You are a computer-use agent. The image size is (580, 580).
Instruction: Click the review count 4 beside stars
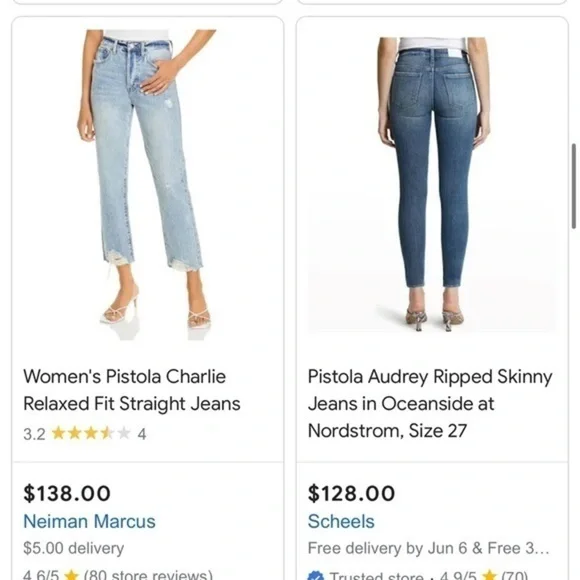(x=142, y=434)
